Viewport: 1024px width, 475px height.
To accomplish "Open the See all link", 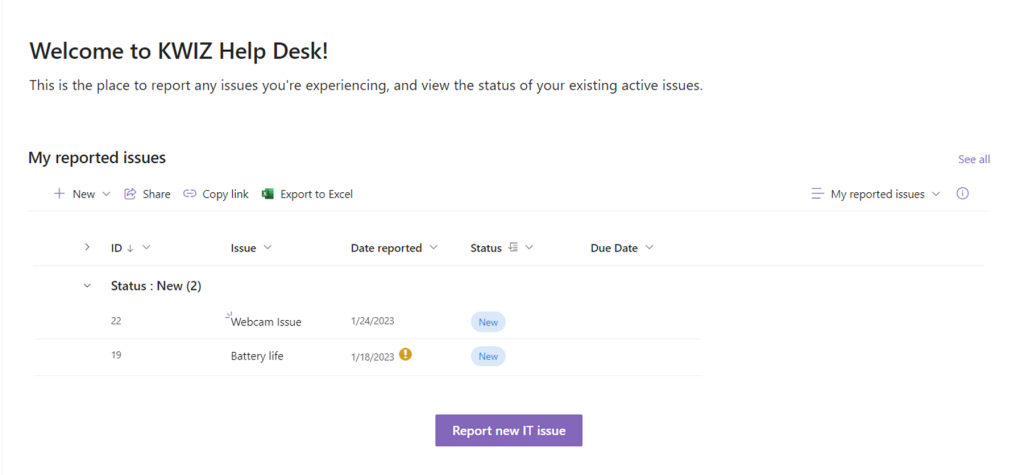I will coord(974,159).
